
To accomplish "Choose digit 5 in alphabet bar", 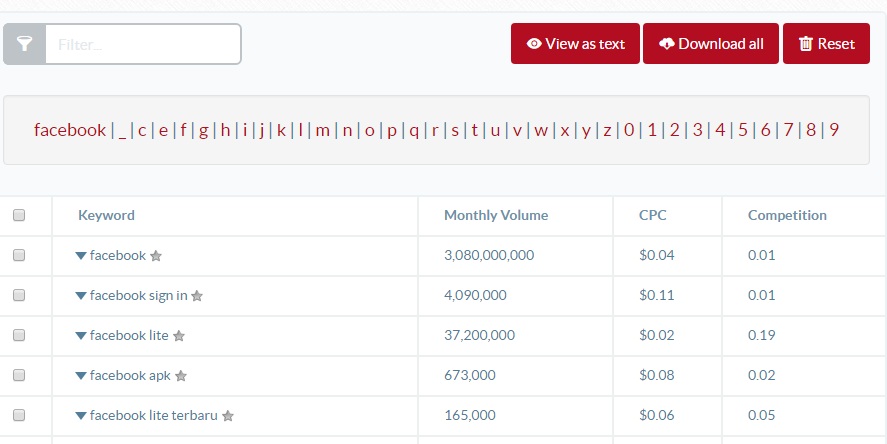I will [743, 130].
